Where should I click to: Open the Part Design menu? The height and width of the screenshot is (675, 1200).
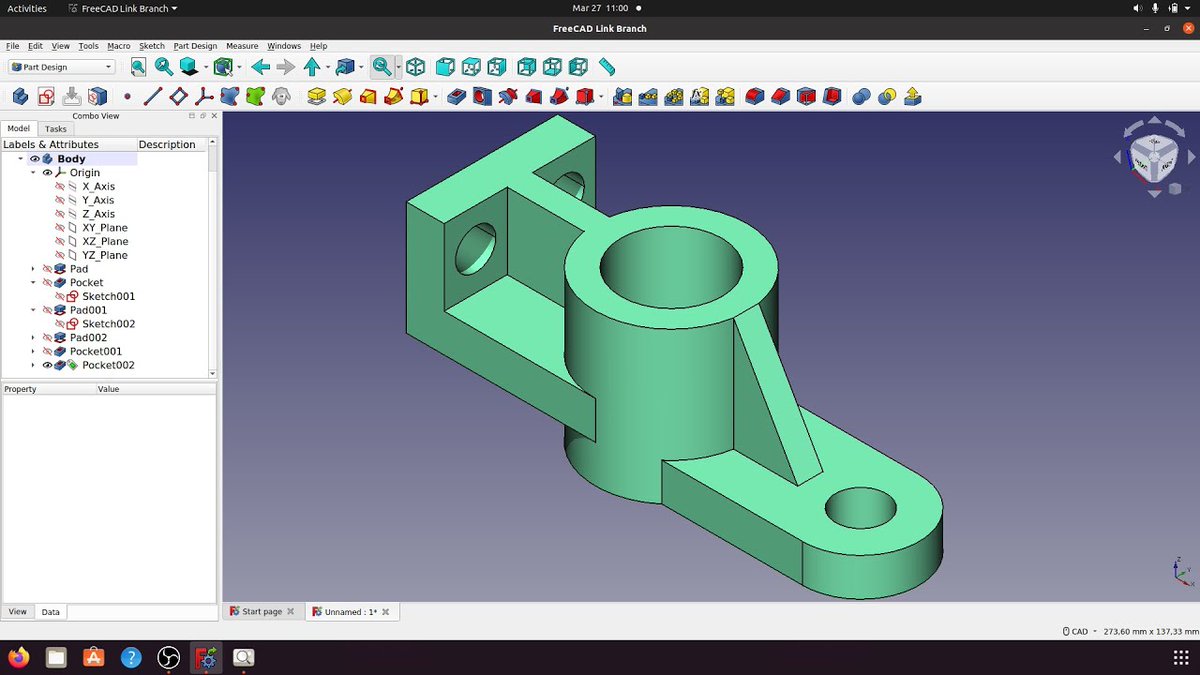[195, 46]
